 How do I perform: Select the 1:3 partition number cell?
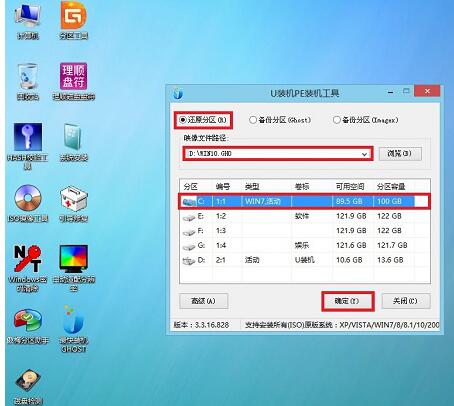(x=221, y=231)
